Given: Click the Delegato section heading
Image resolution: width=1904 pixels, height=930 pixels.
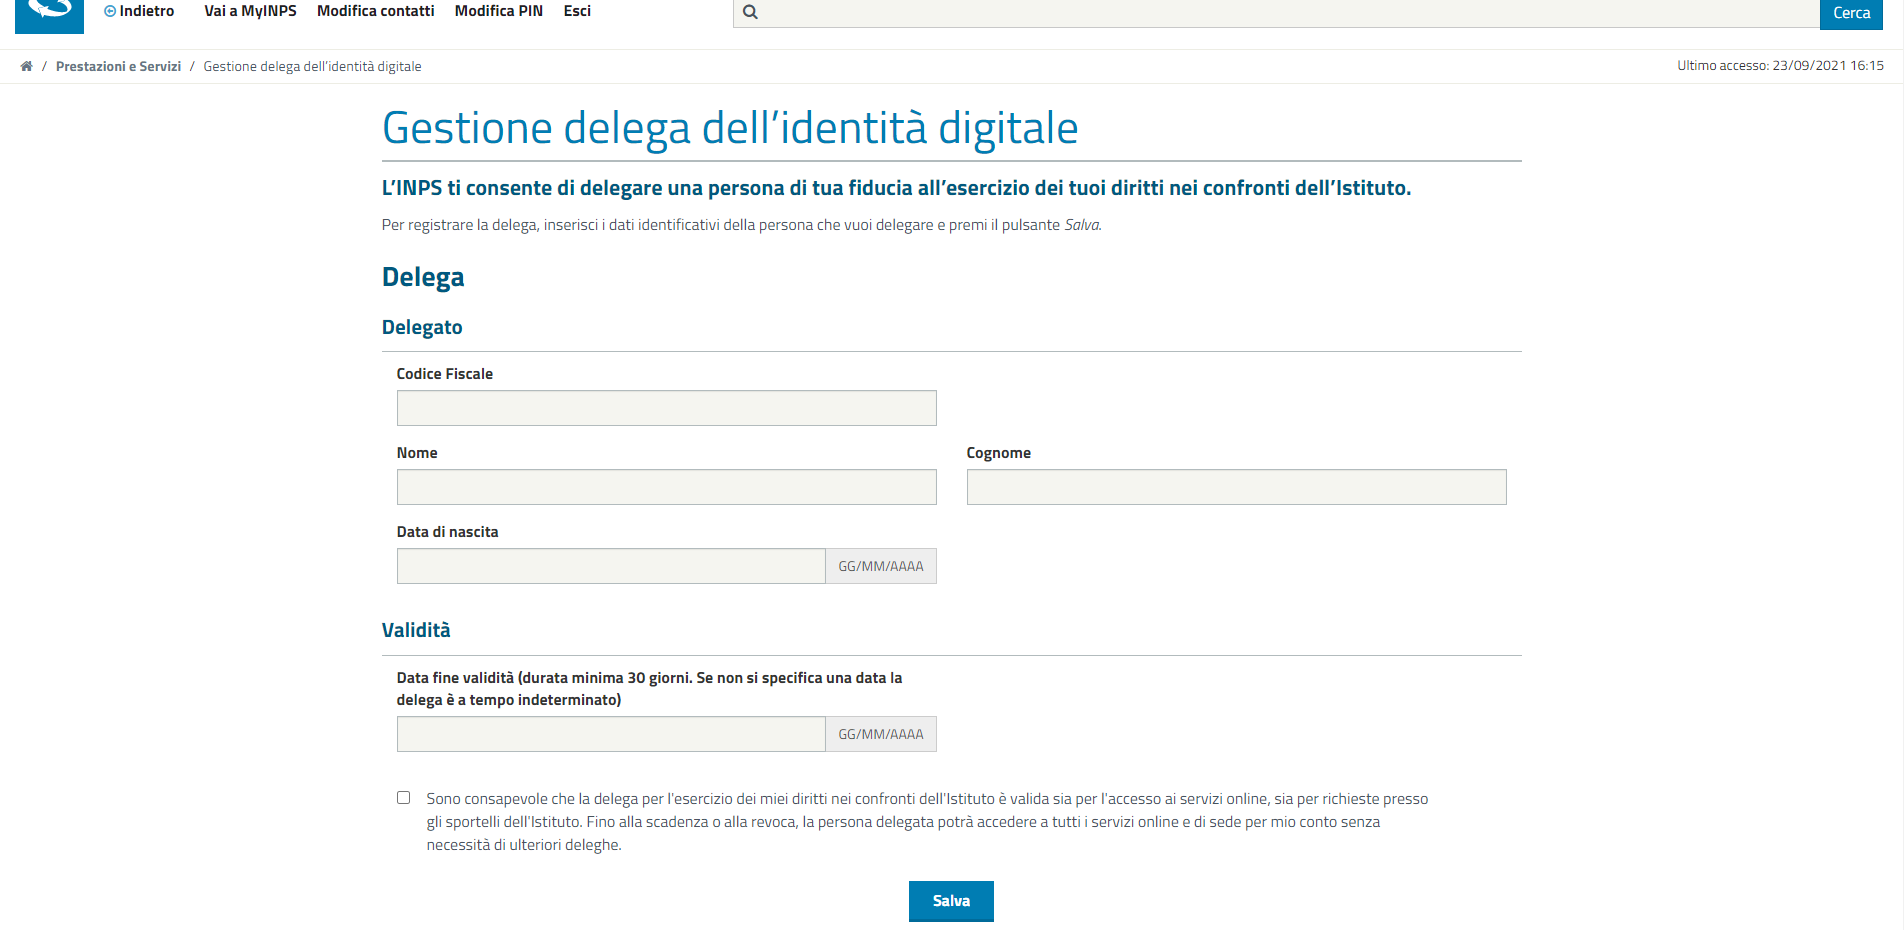Looking at the screenshot, I should coord(422,327).
